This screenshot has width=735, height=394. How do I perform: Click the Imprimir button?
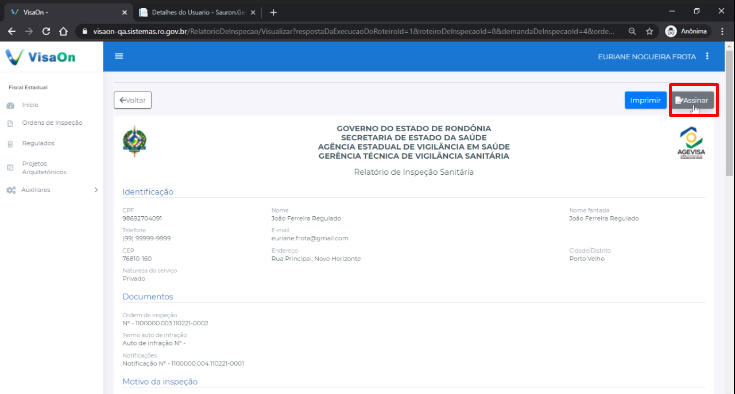tap(645, 100)
